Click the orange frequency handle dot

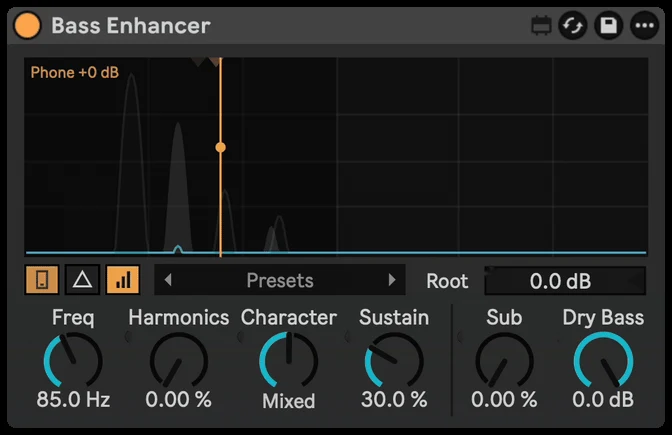tap(221, 147)
